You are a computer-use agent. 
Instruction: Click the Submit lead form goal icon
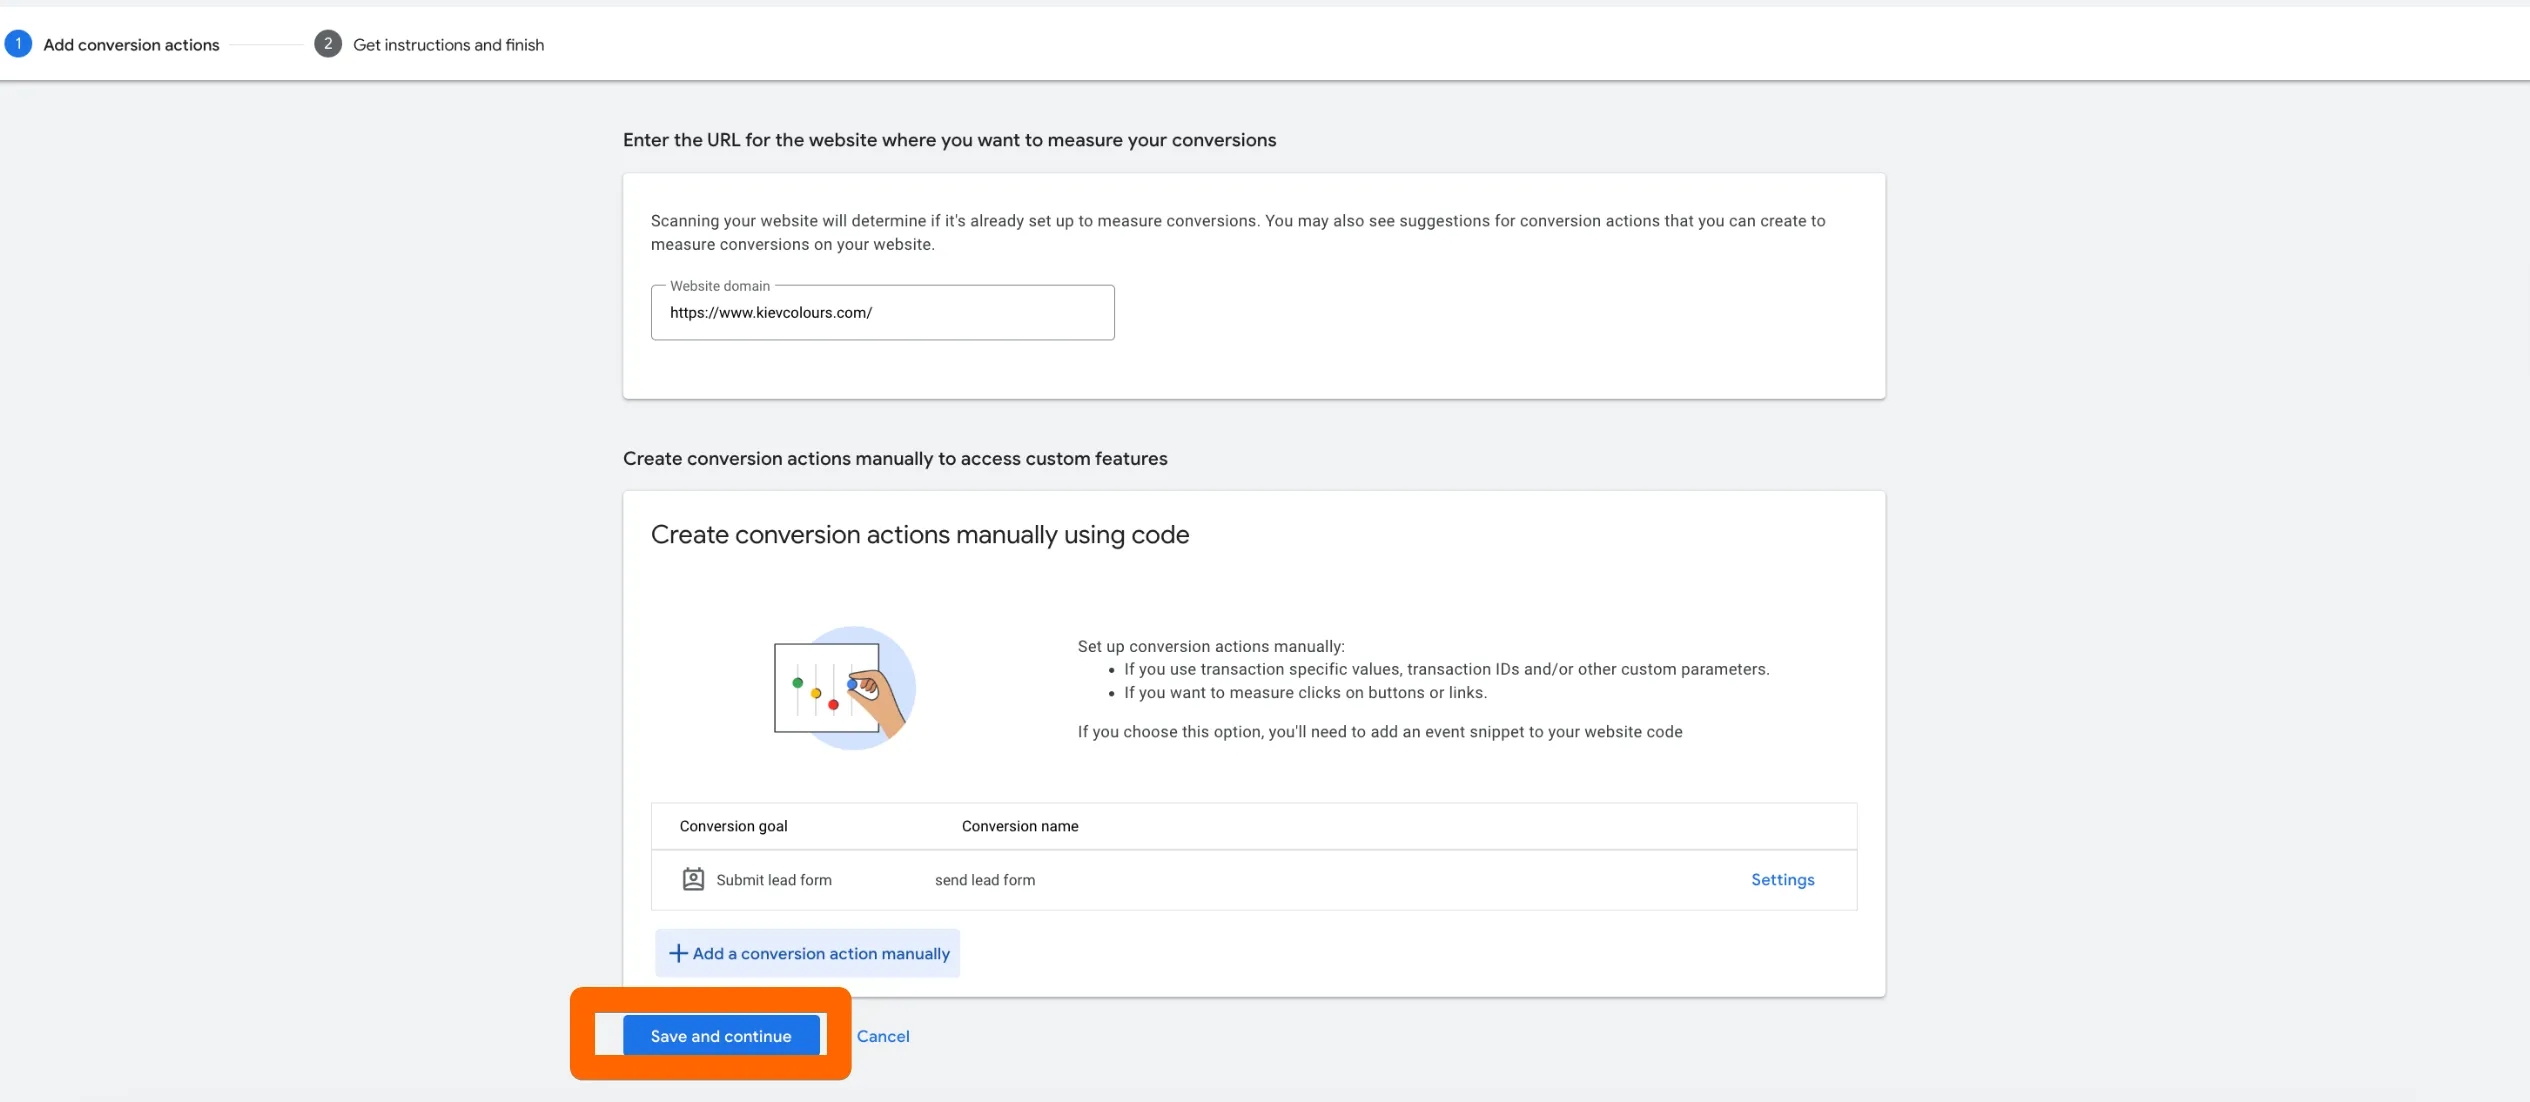coord(693,879)
